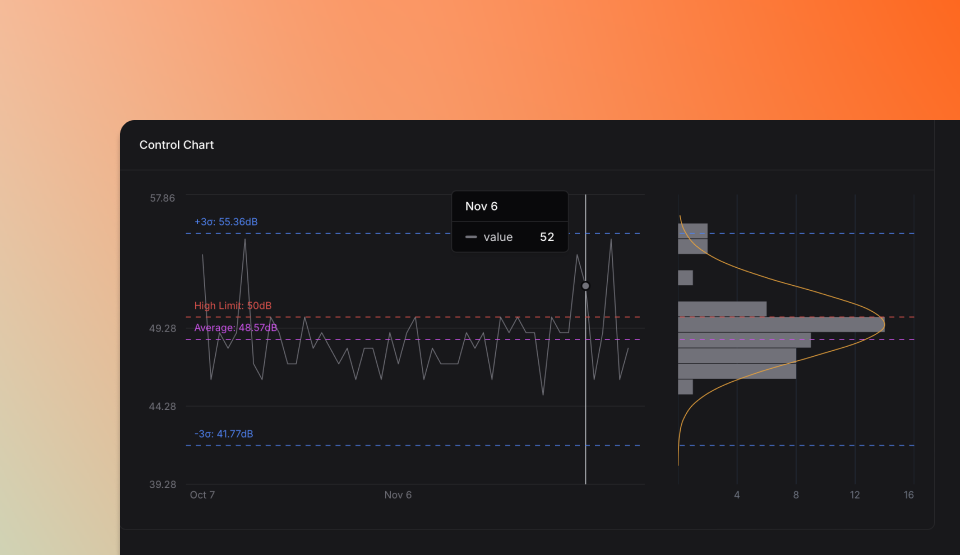
Task: Click the histogram axis label 4
Action: pos(737,495)
